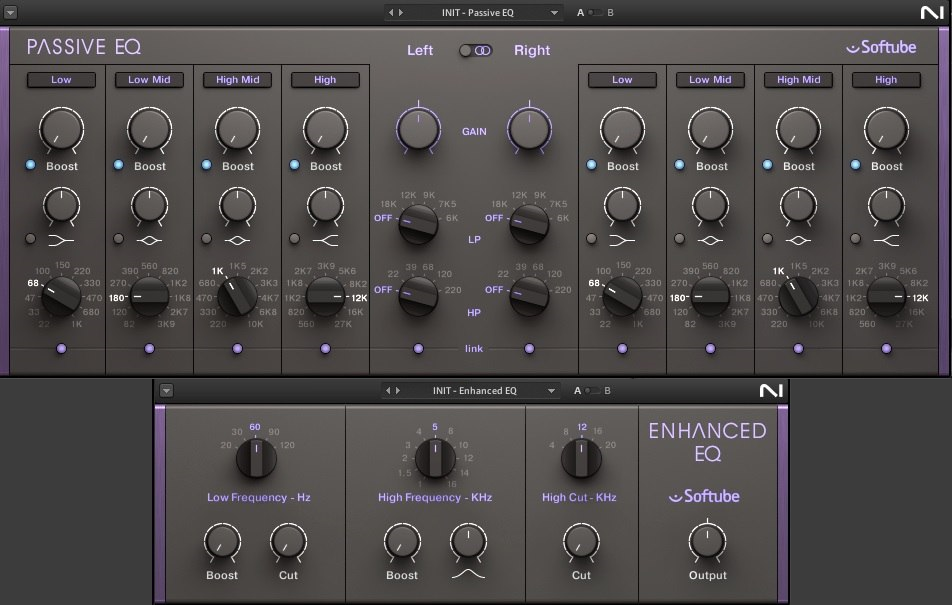Click link LED under right High band

click(x=886, y=349)
